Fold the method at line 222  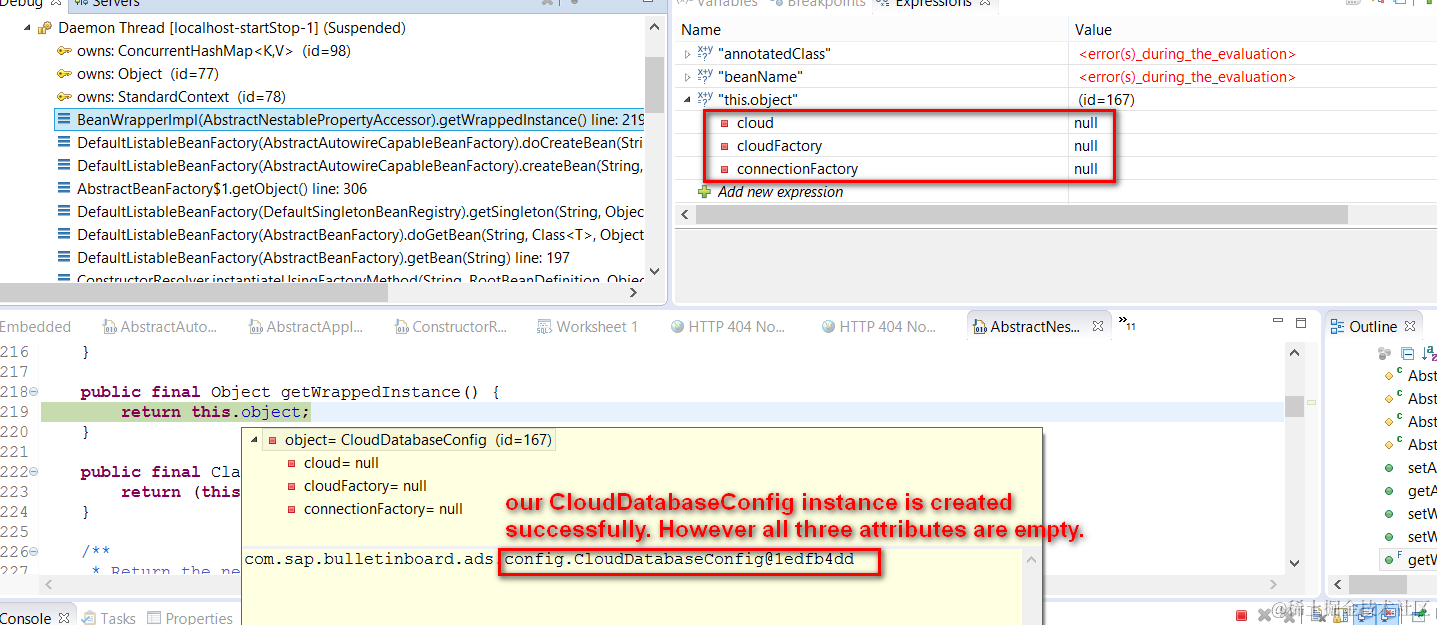(x=34, y=472)
